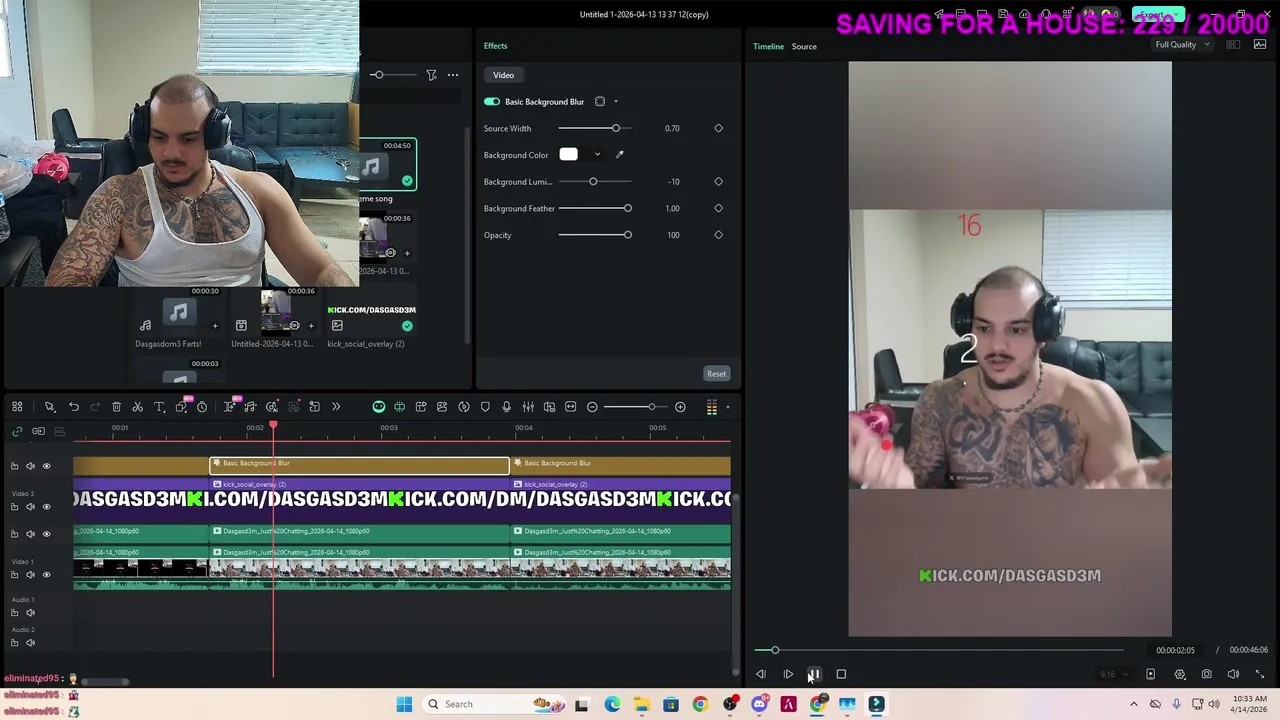Step back to the previous frame
Viewport: 1280px width, 720px height.
tap(761, 675)
